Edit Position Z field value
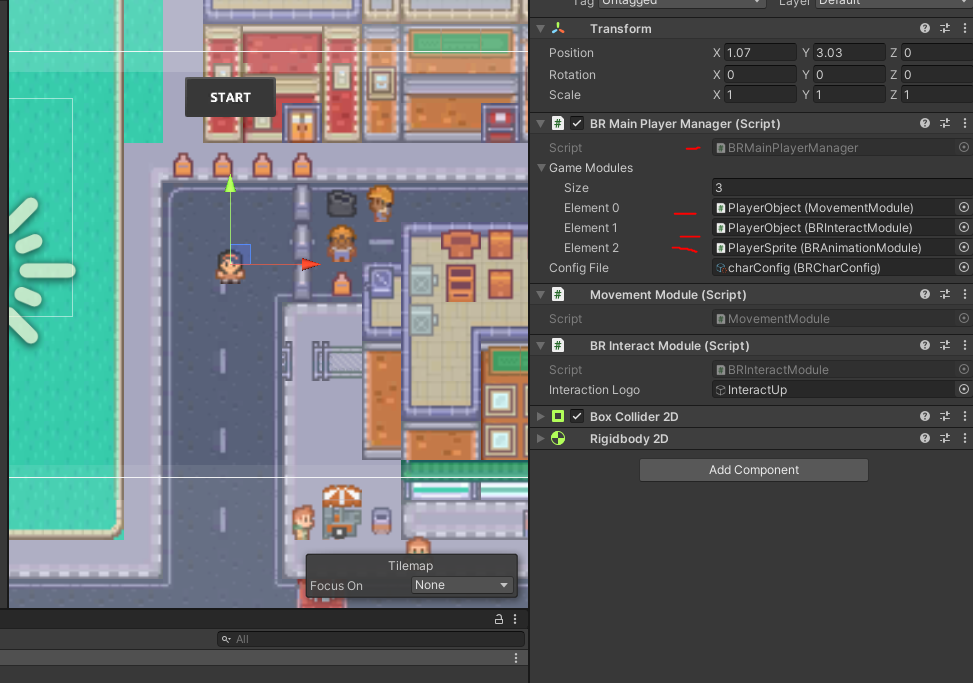The width and height of the screenshot is (973, 683). pos(937,53)
